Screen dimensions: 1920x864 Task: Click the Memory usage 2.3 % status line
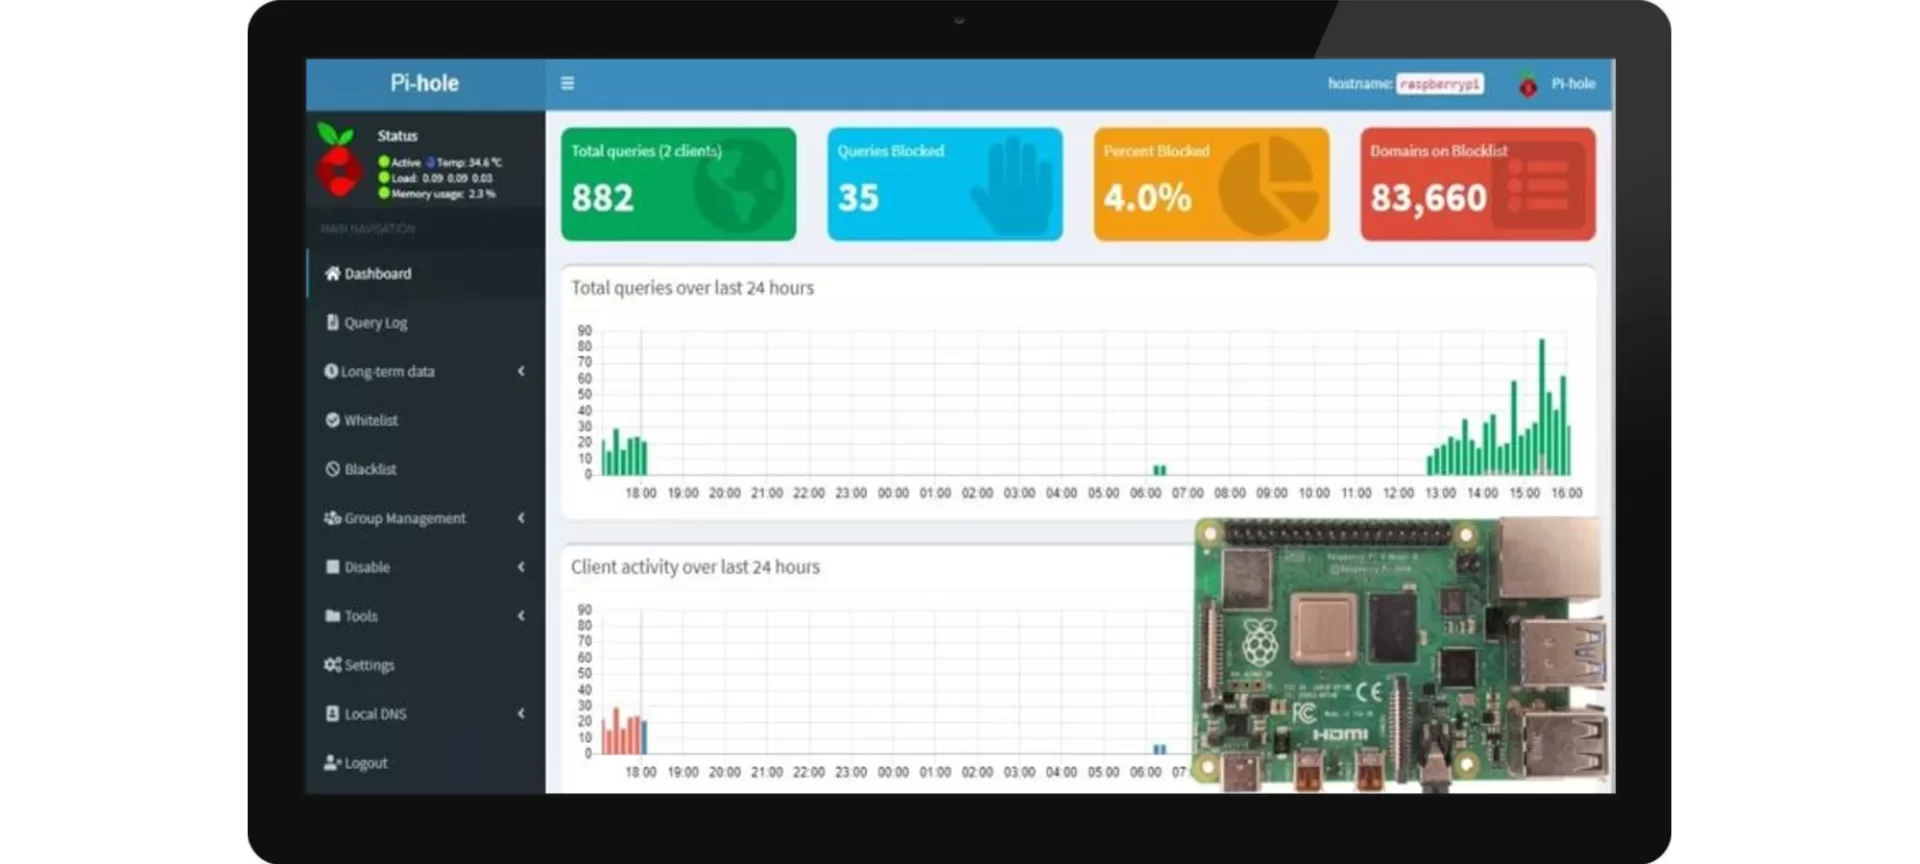click(x=437, y=194)
